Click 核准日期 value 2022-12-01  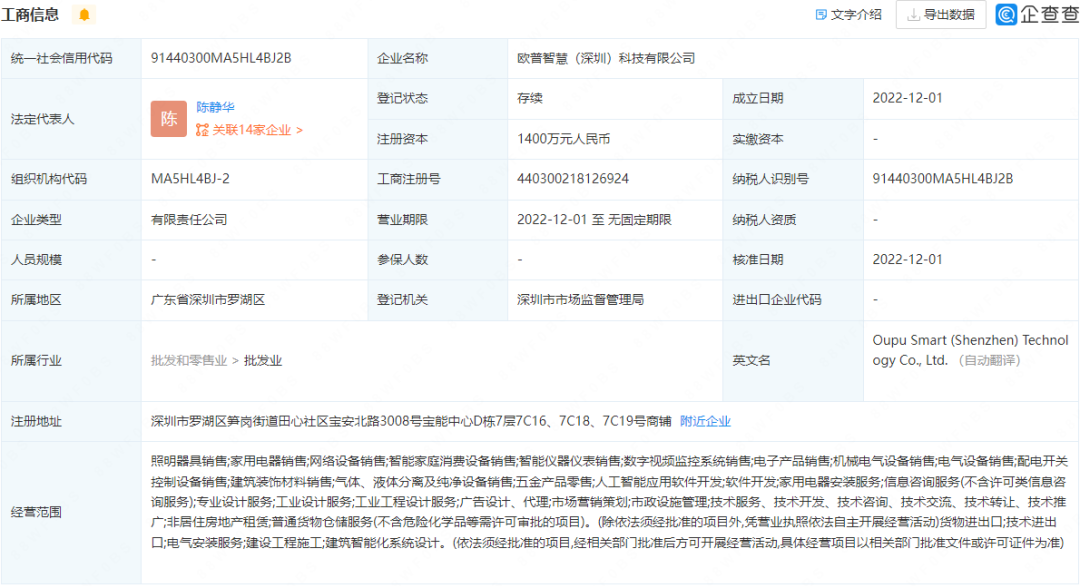tap(907, 259)
